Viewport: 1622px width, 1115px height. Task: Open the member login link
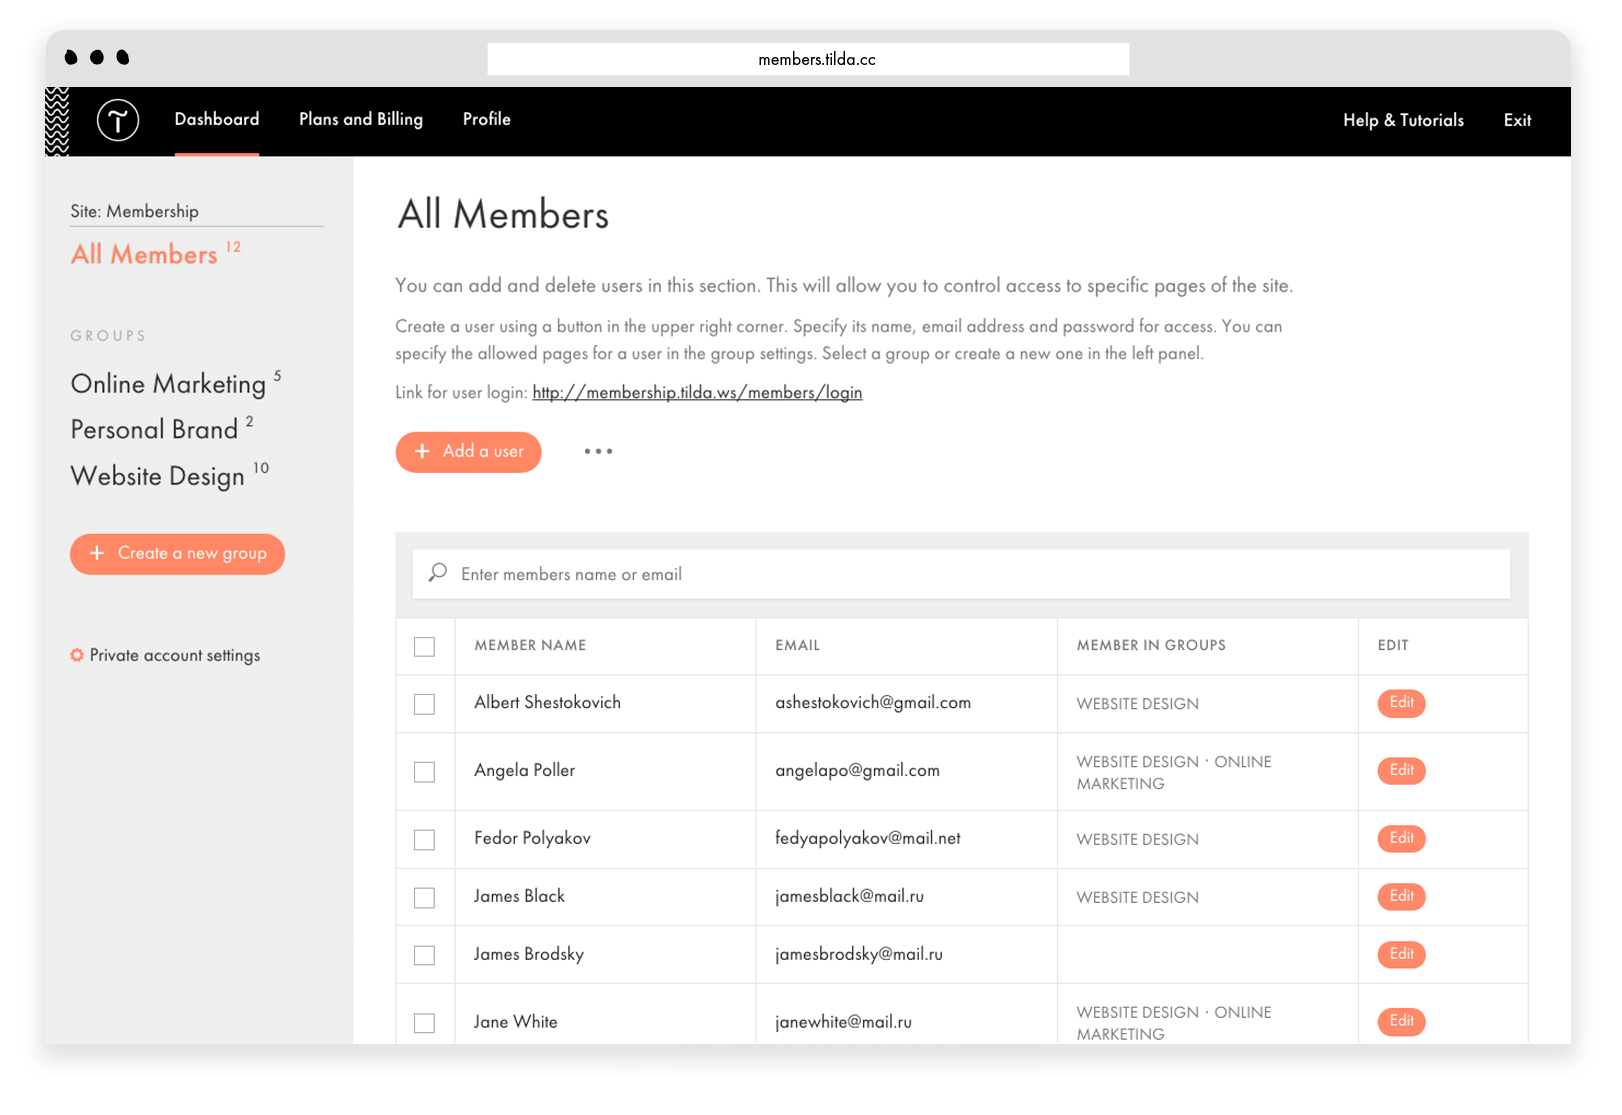(x=697, y=392)
